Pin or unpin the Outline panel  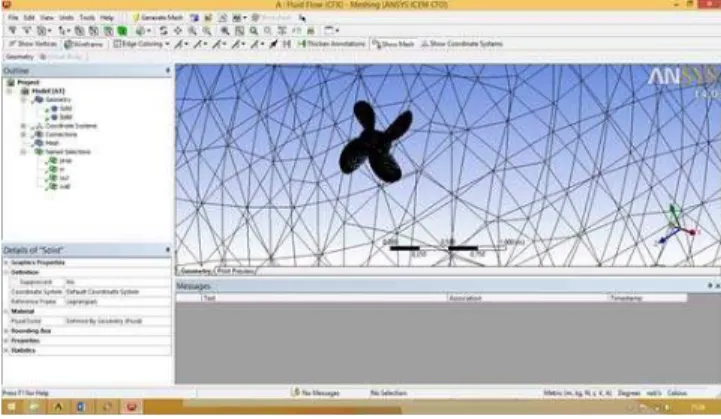[x=168, y=70]
